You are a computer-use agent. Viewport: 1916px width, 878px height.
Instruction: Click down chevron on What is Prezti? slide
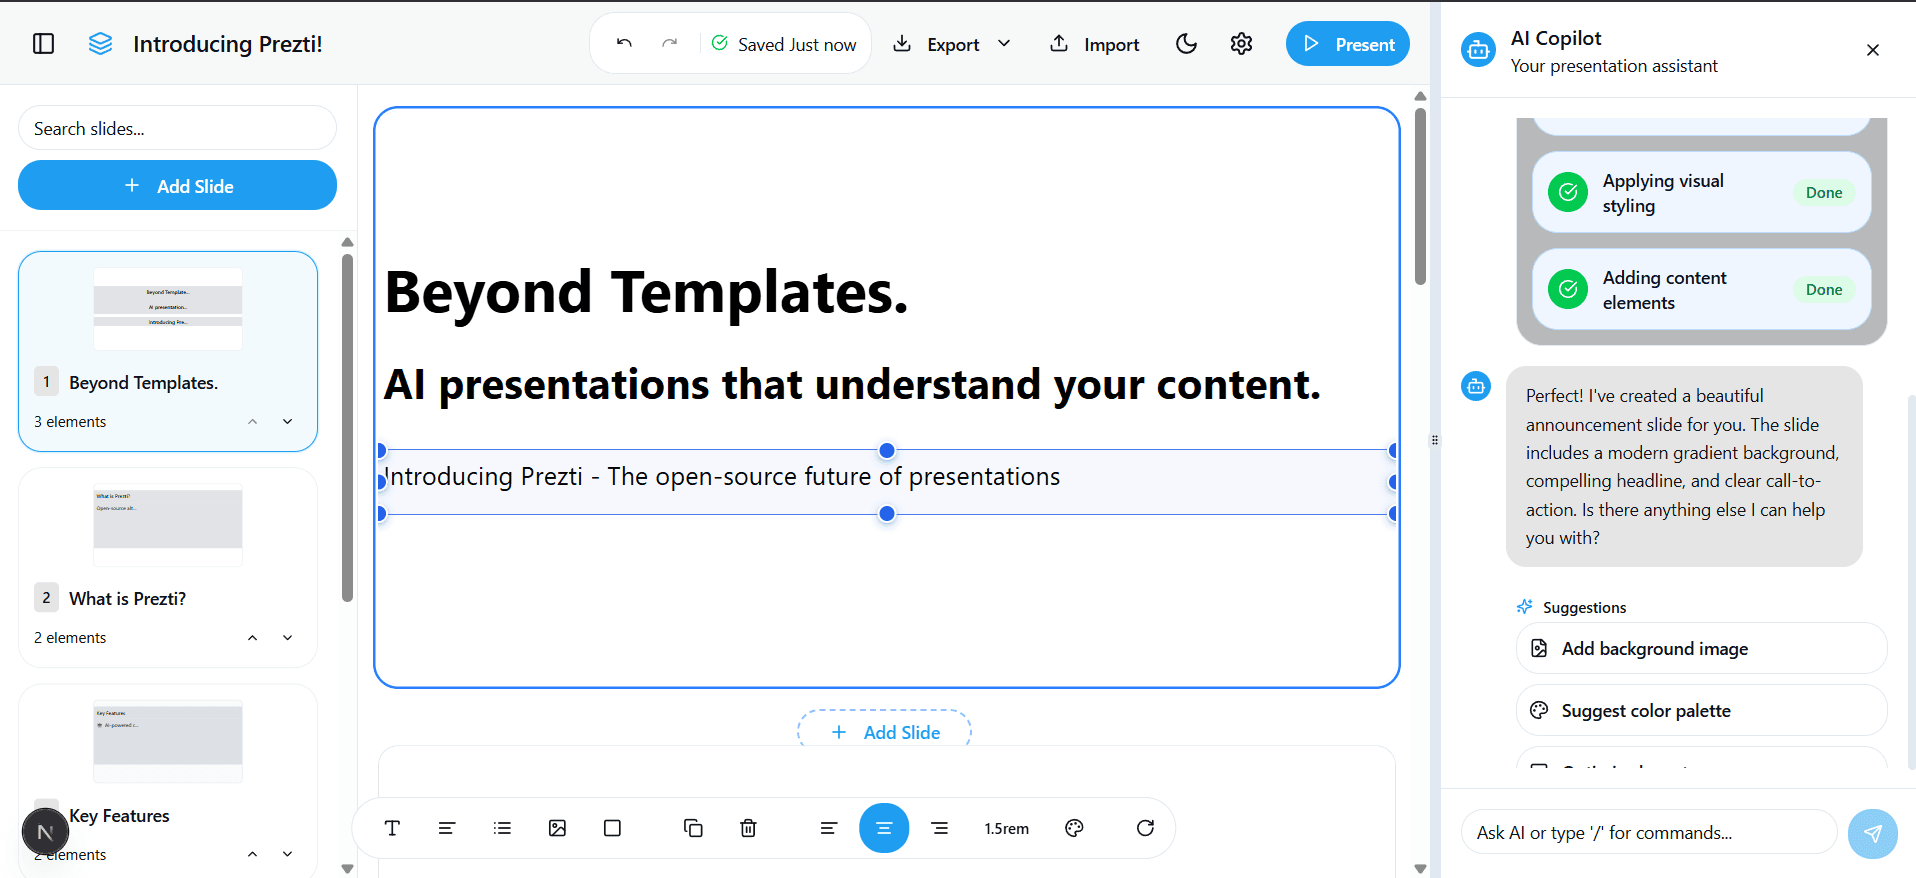tap(288, 638)
